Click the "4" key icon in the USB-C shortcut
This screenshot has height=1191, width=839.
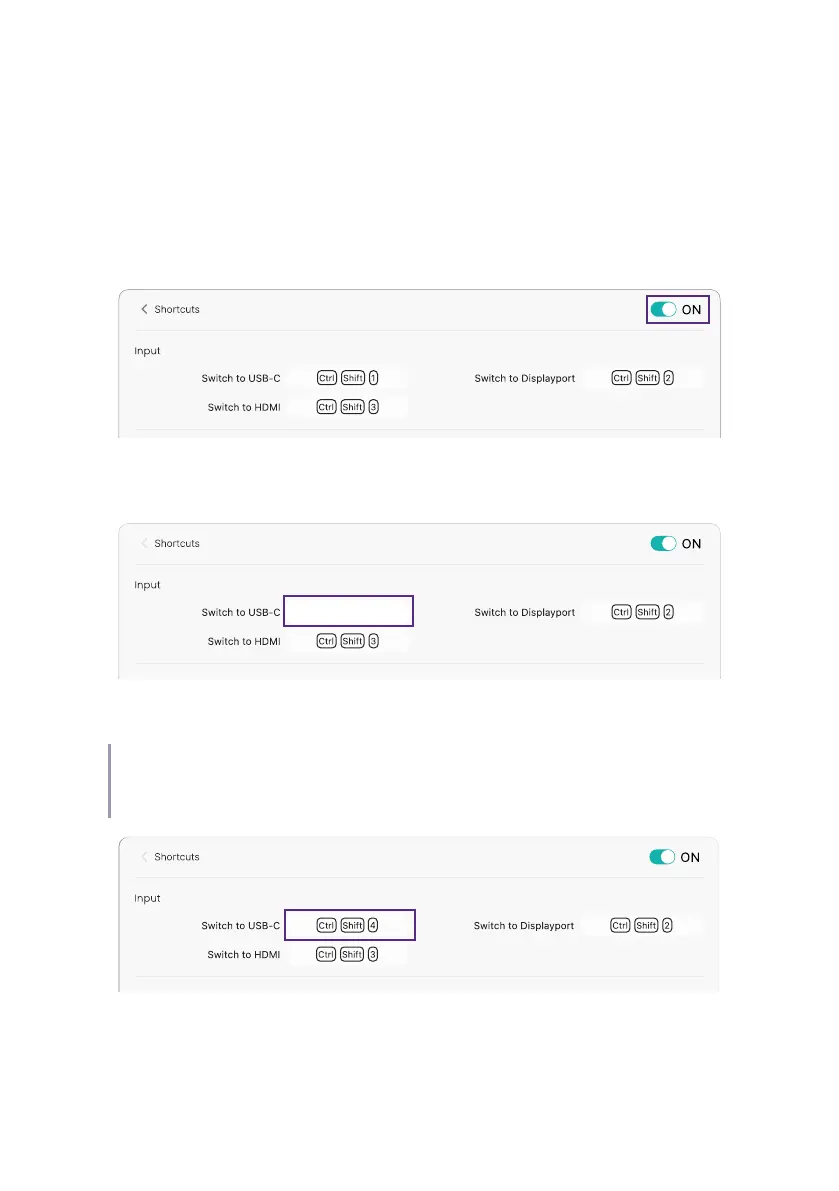tap(373, 925)
